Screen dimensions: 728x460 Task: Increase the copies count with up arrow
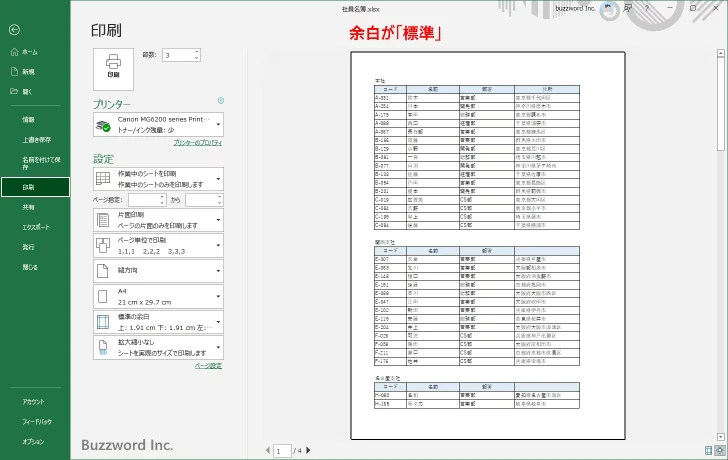pos(197,52)
